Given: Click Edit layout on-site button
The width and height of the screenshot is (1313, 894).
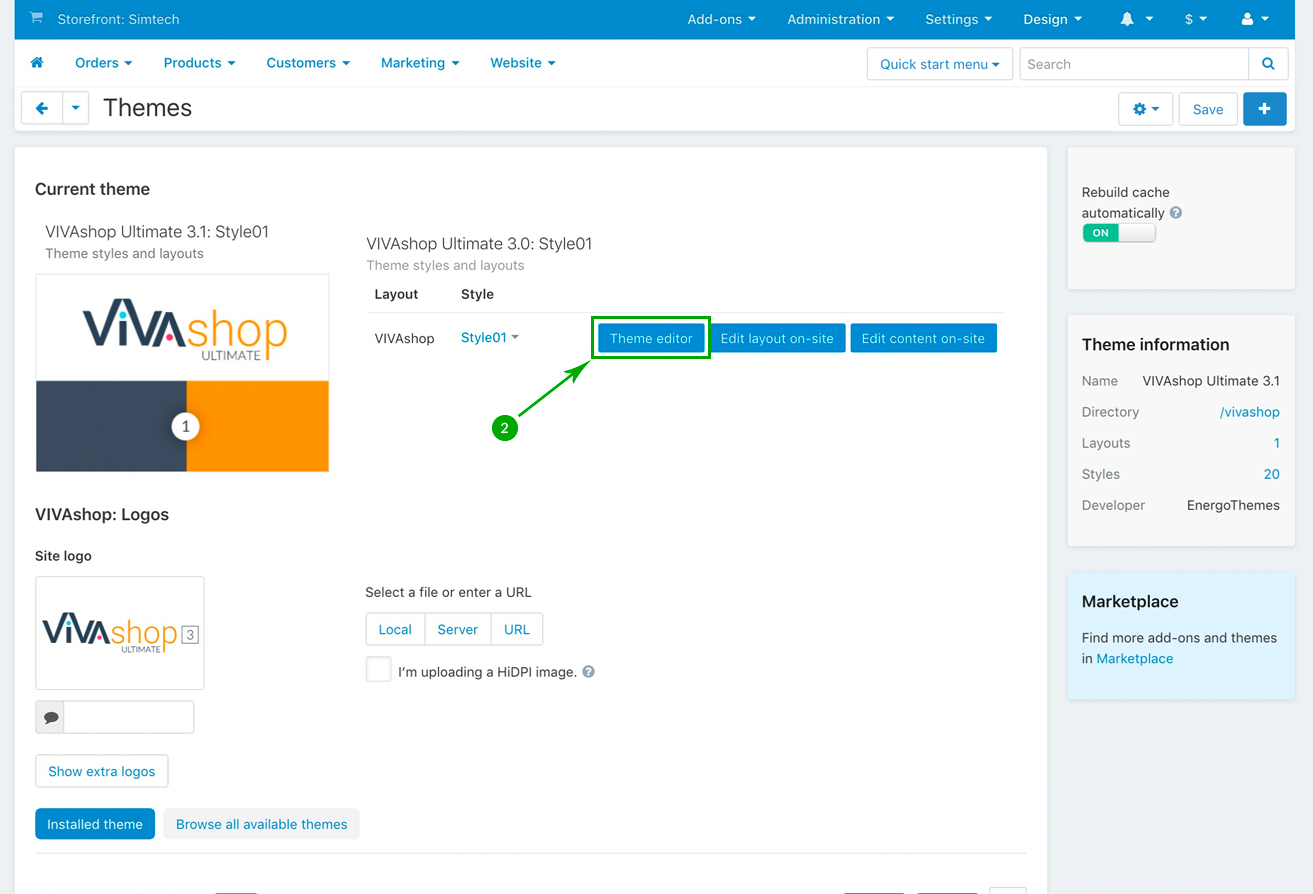Looking at the screenshot, I should [x=777, y=338].
